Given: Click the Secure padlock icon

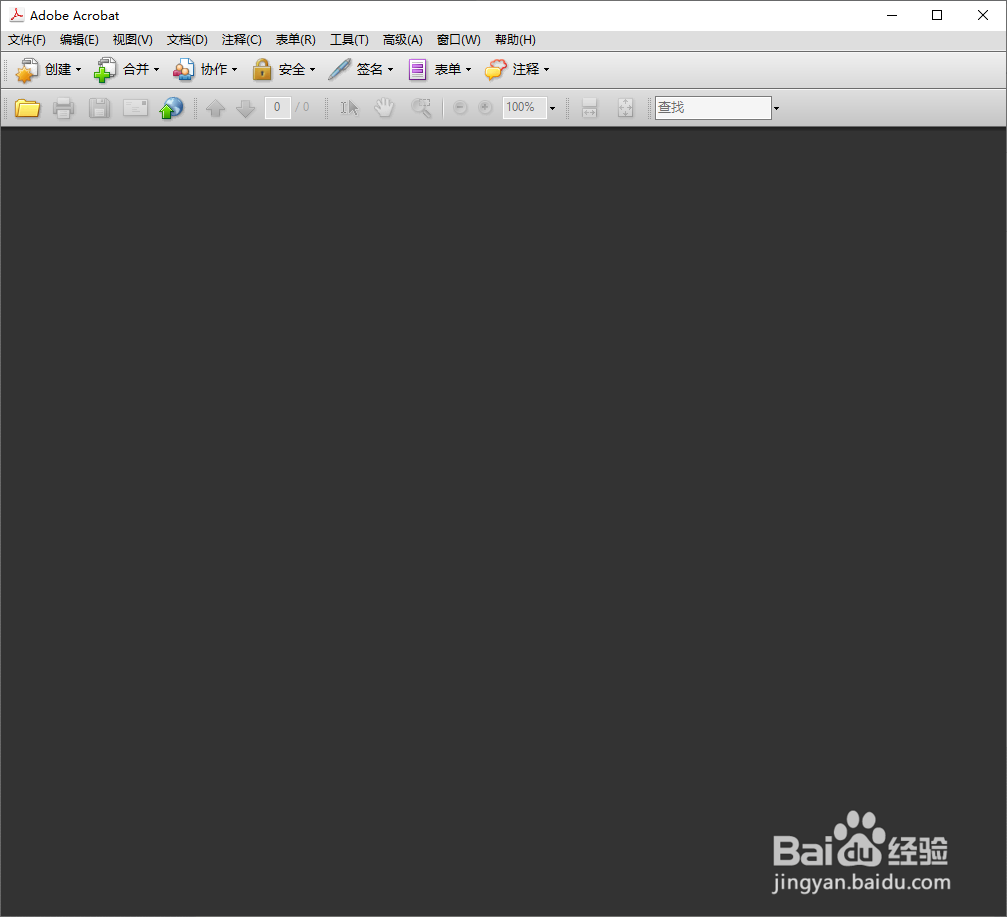Looking at the screenshot, I should pyautogui.click(x=261, y=69).
